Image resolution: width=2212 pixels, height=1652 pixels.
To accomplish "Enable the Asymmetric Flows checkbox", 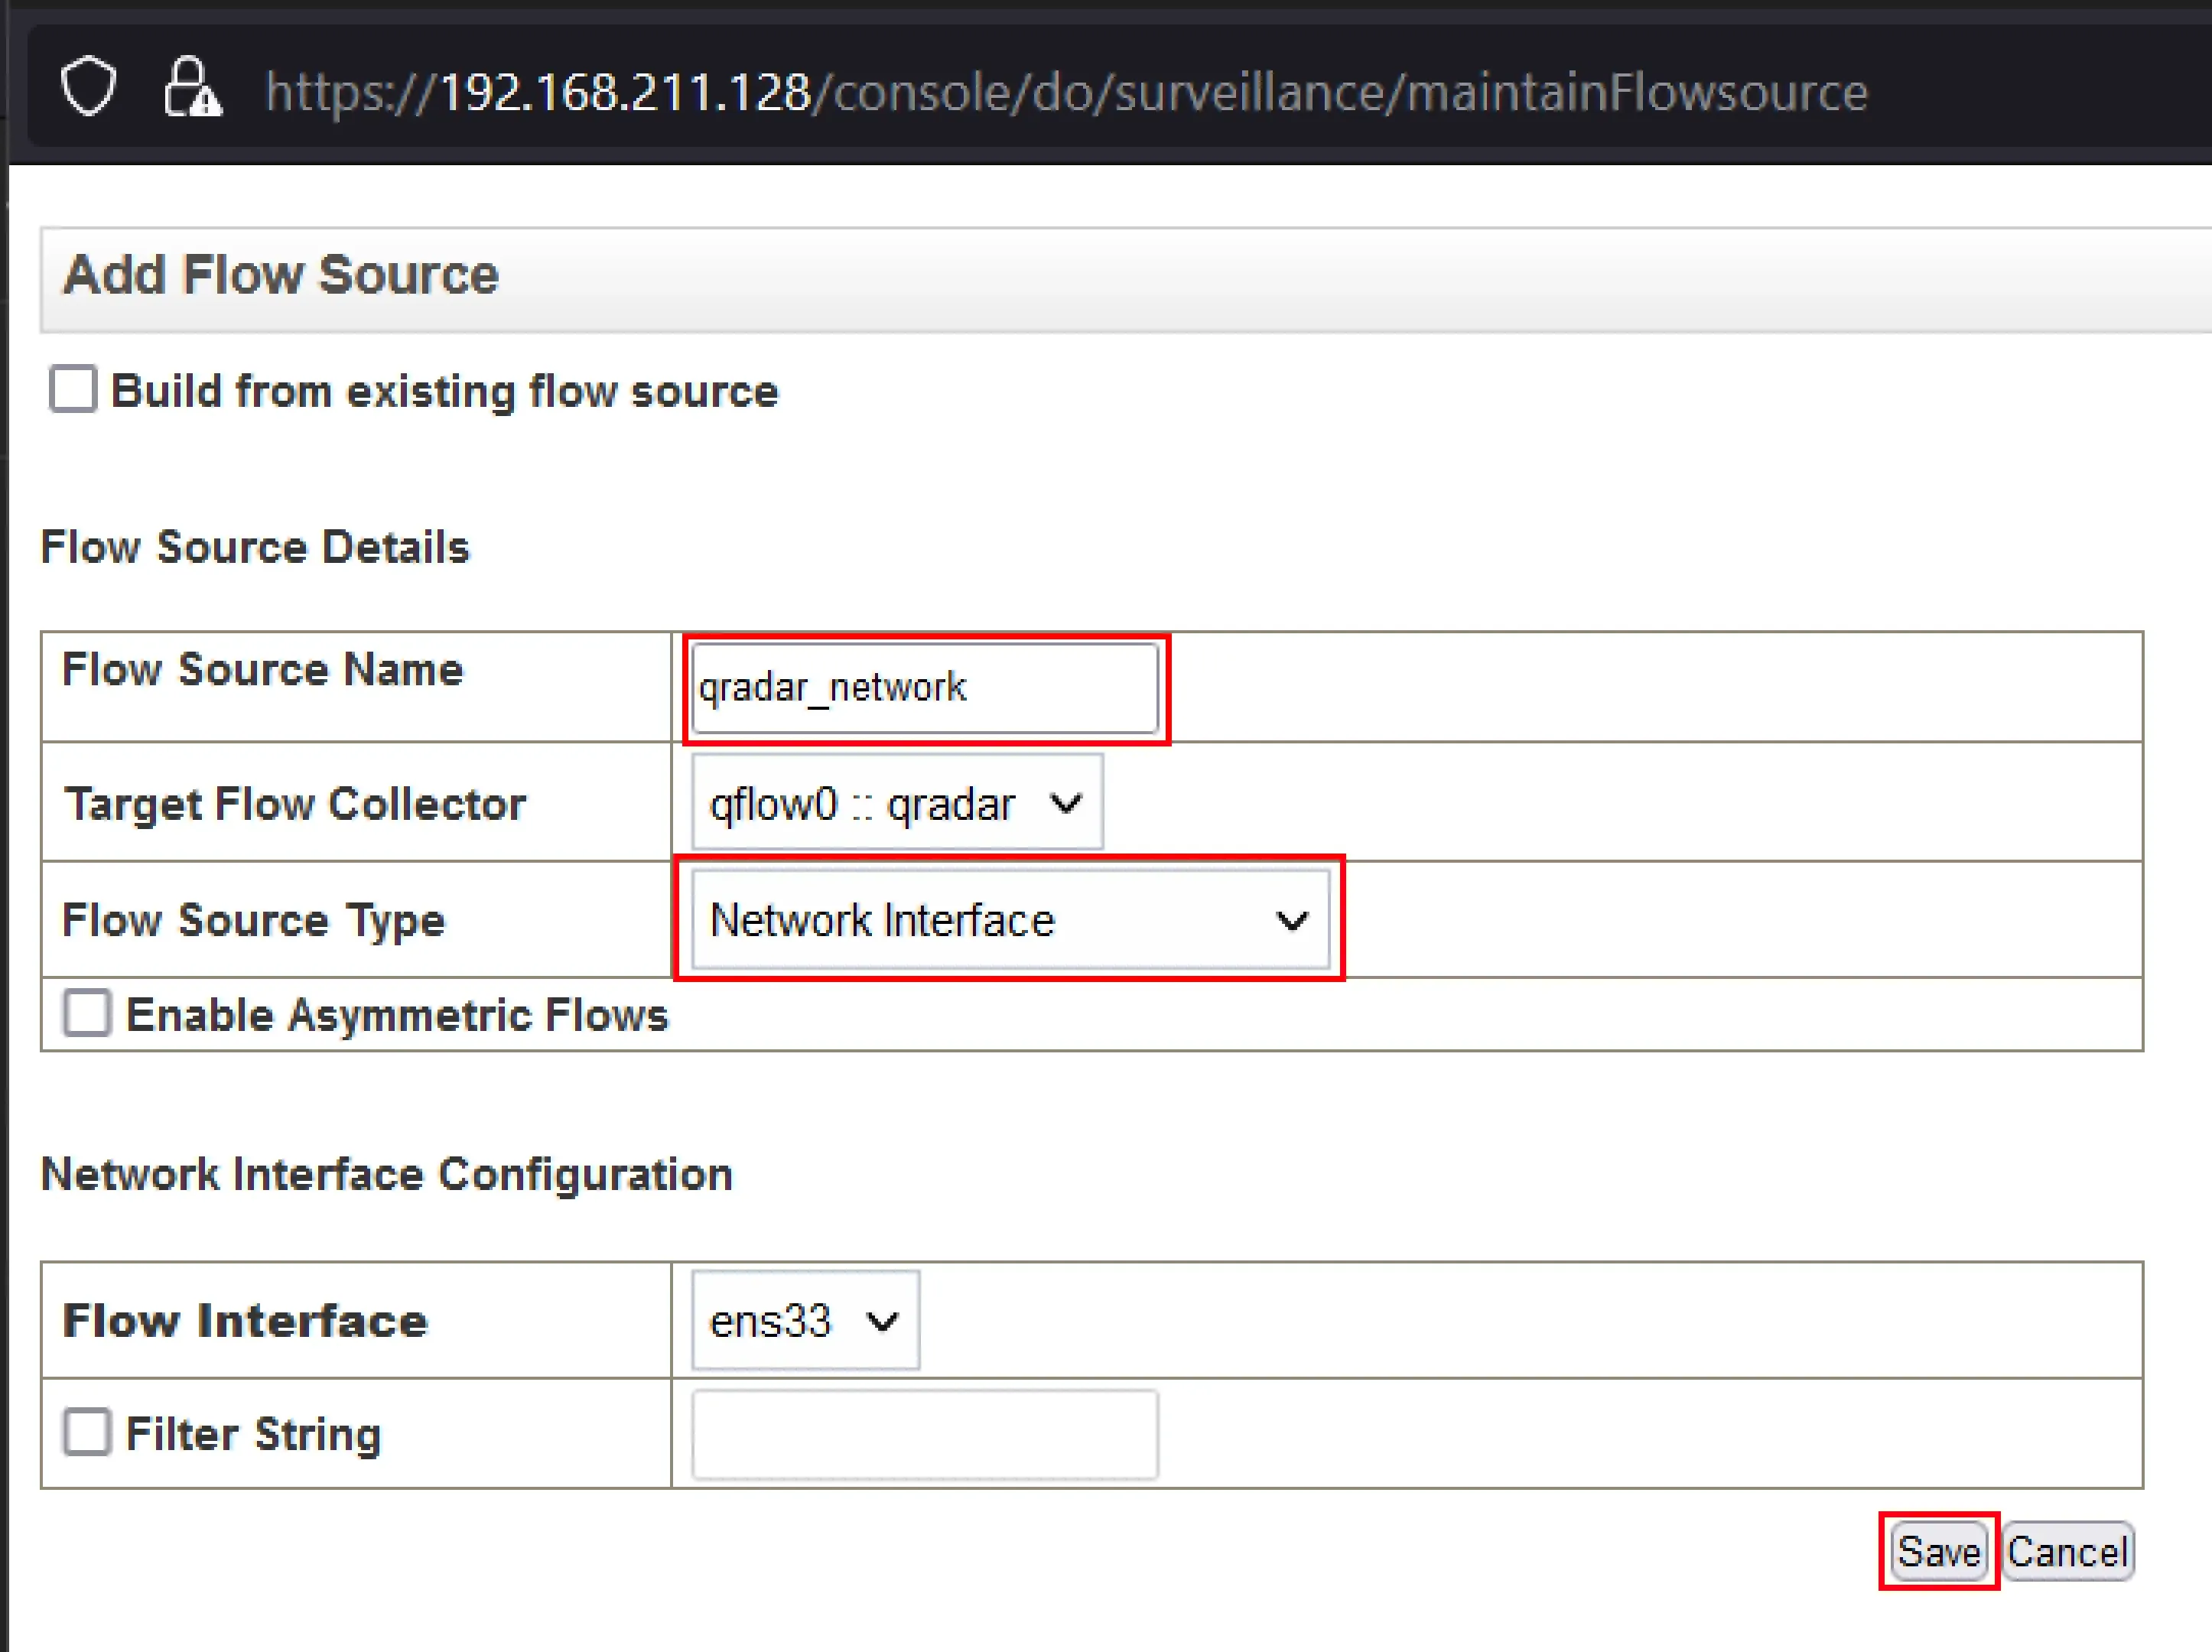I will click(x=87, y=1013).
